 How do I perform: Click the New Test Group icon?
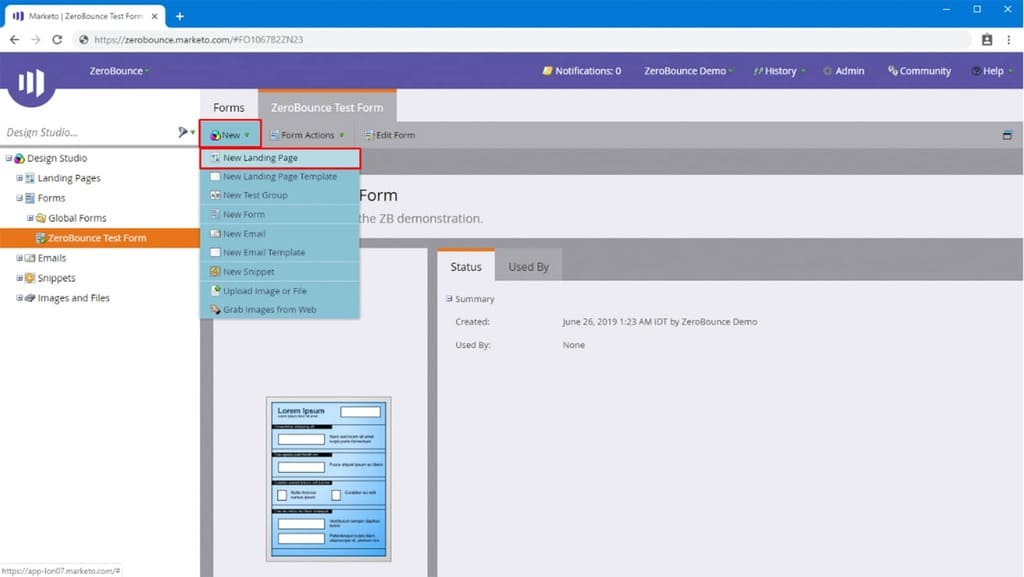[x=215, y=195]
